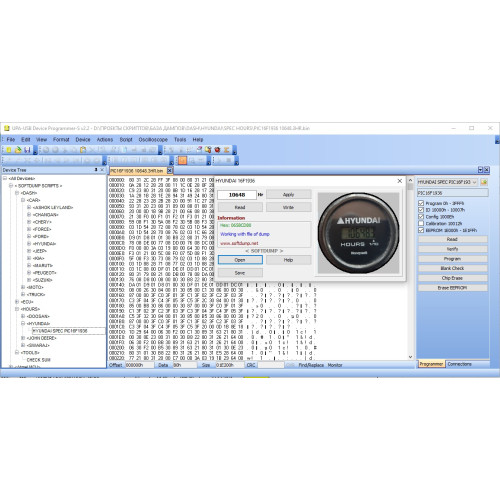This screenshot has width=500, height=500.
Task: Switch to the Connections tab
Action: [x=459, y=364]
